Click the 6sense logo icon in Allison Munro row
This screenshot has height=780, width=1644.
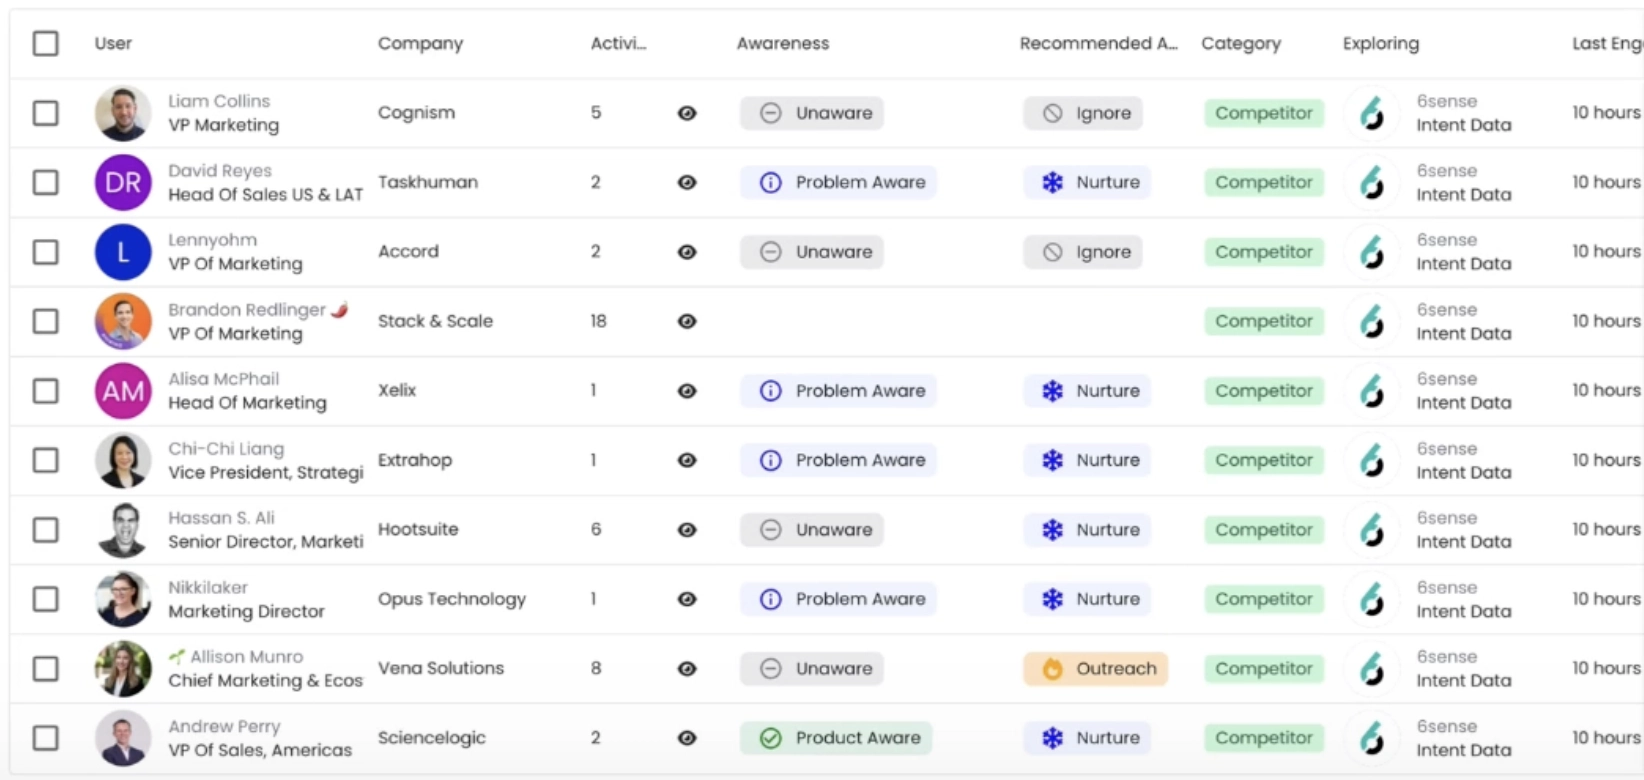click(x=1372, y=668)
